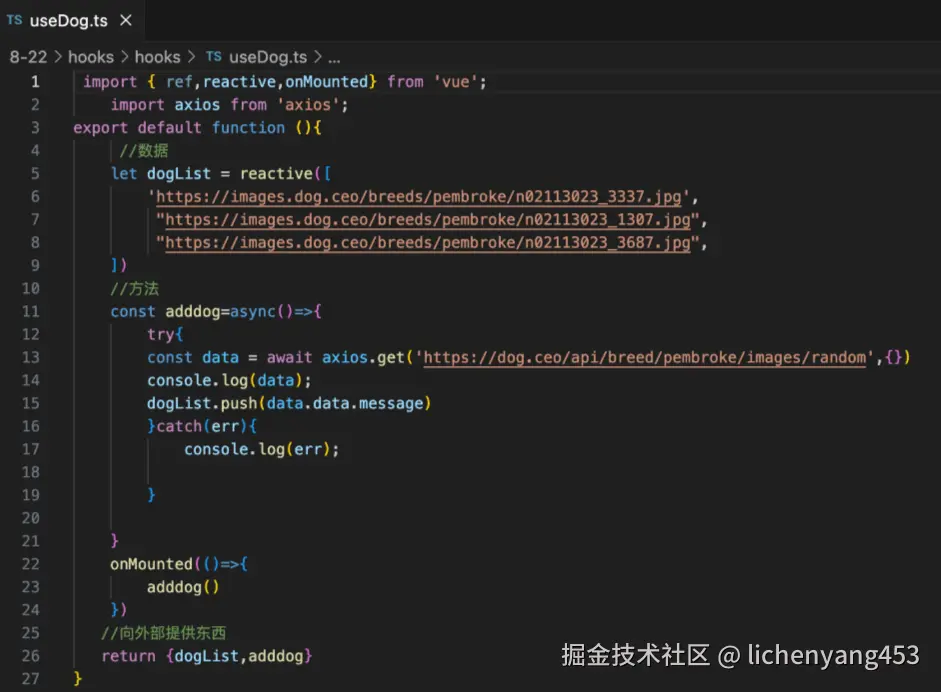The image size is (941, 692).
Task: Click 'console.log(data);' statement
Action: click(x=229, y=381)
